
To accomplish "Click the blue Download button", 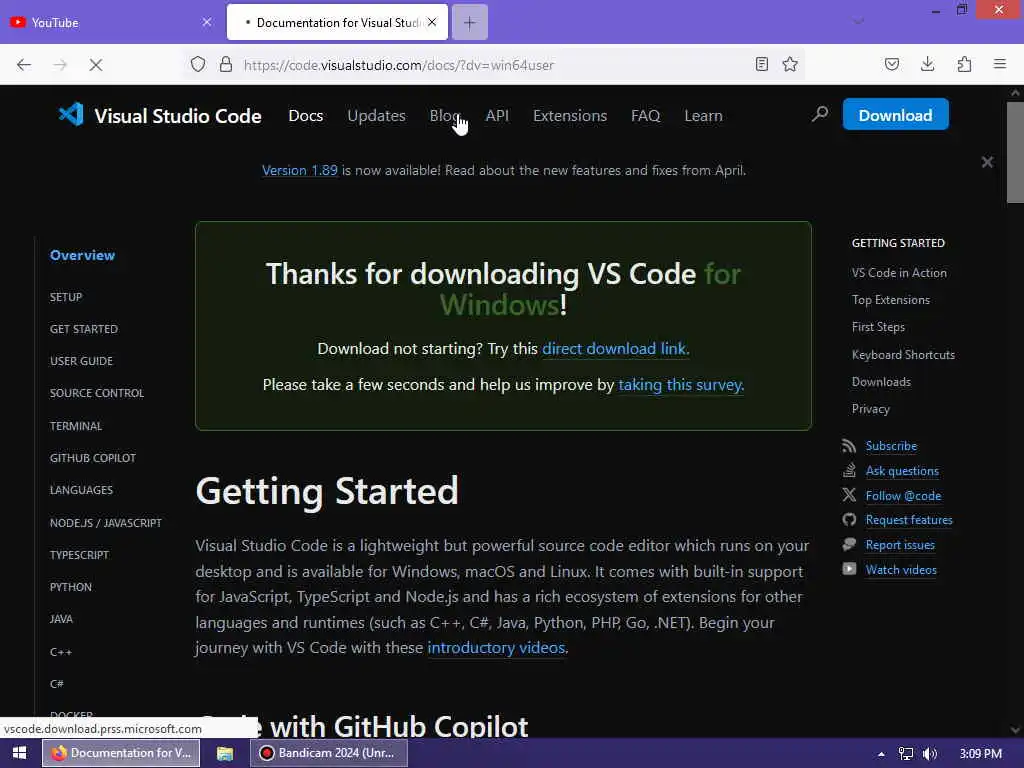I will click(x=895, y=114).
